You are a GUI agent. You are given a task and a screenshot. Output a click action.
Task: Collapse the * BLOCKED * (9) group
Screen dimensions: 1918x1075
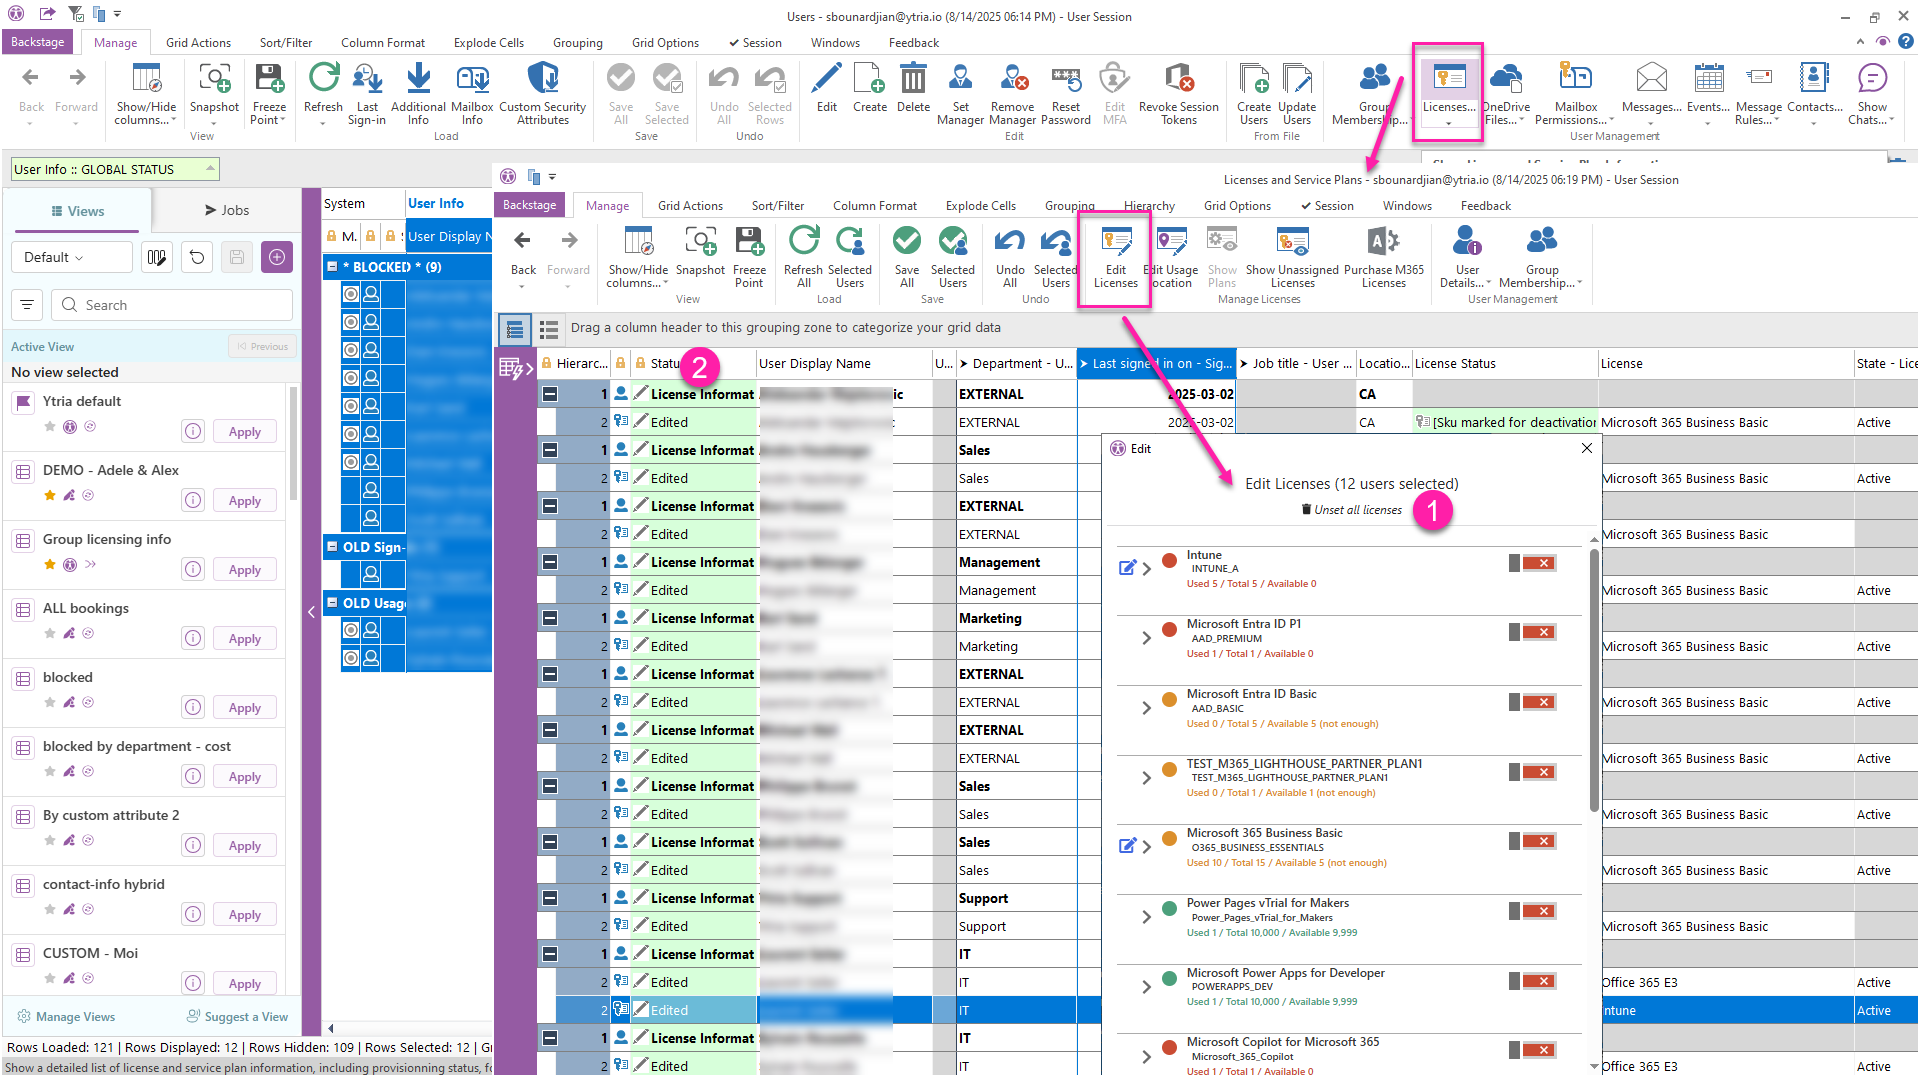coord(333,267)
